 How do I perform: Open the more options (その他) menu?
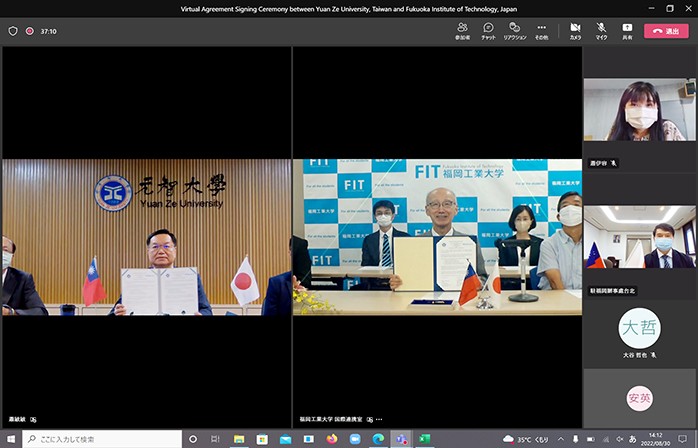point(541,31)
